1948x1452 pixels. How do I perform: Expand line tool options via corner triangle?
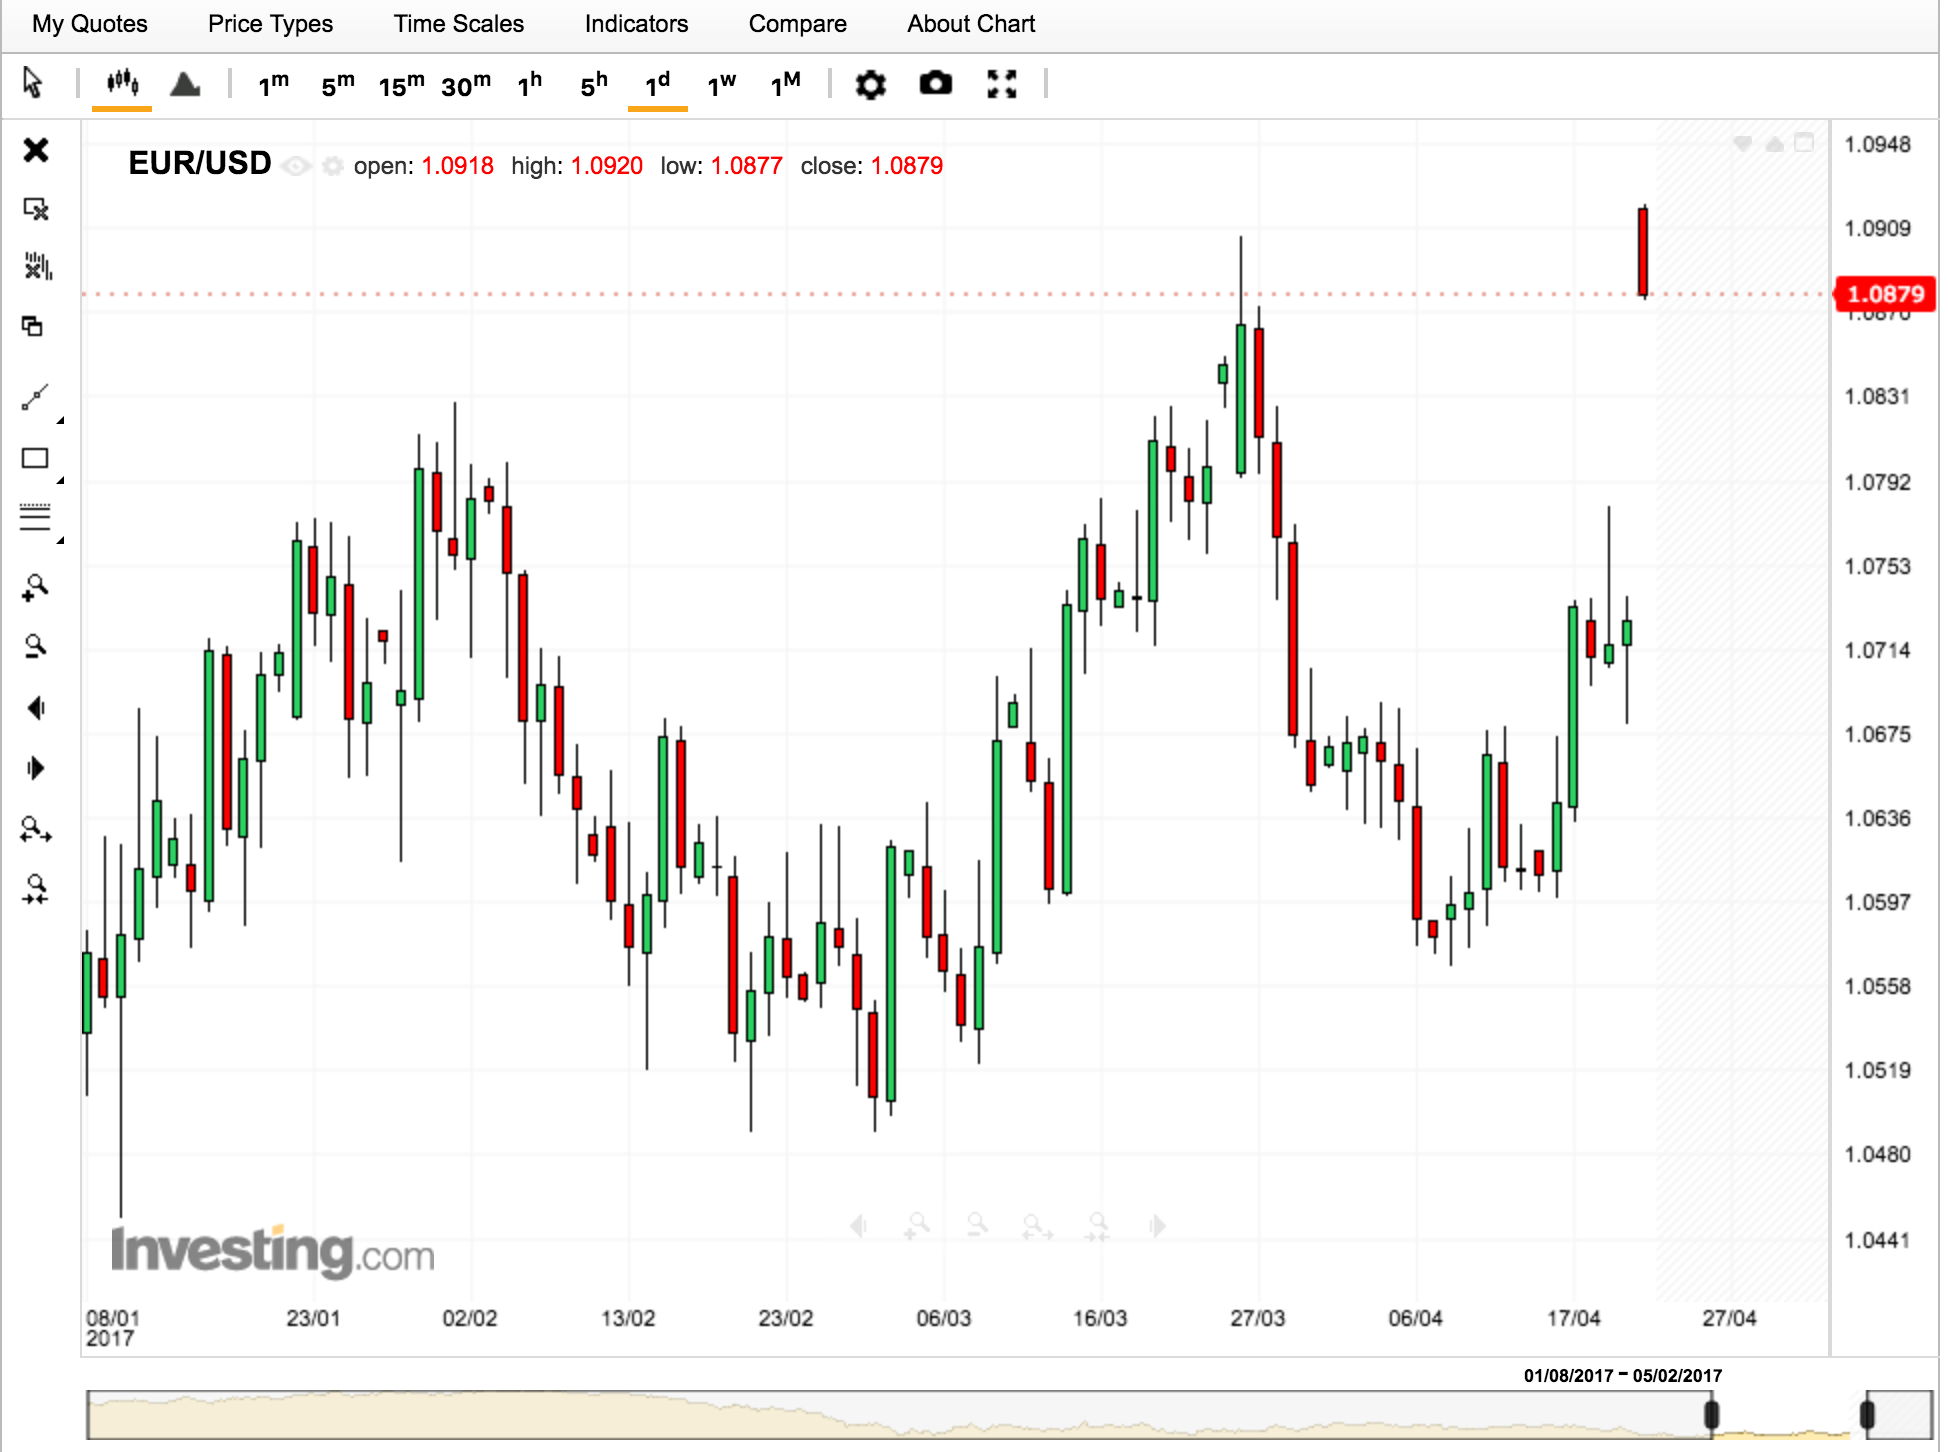(60, 421)
